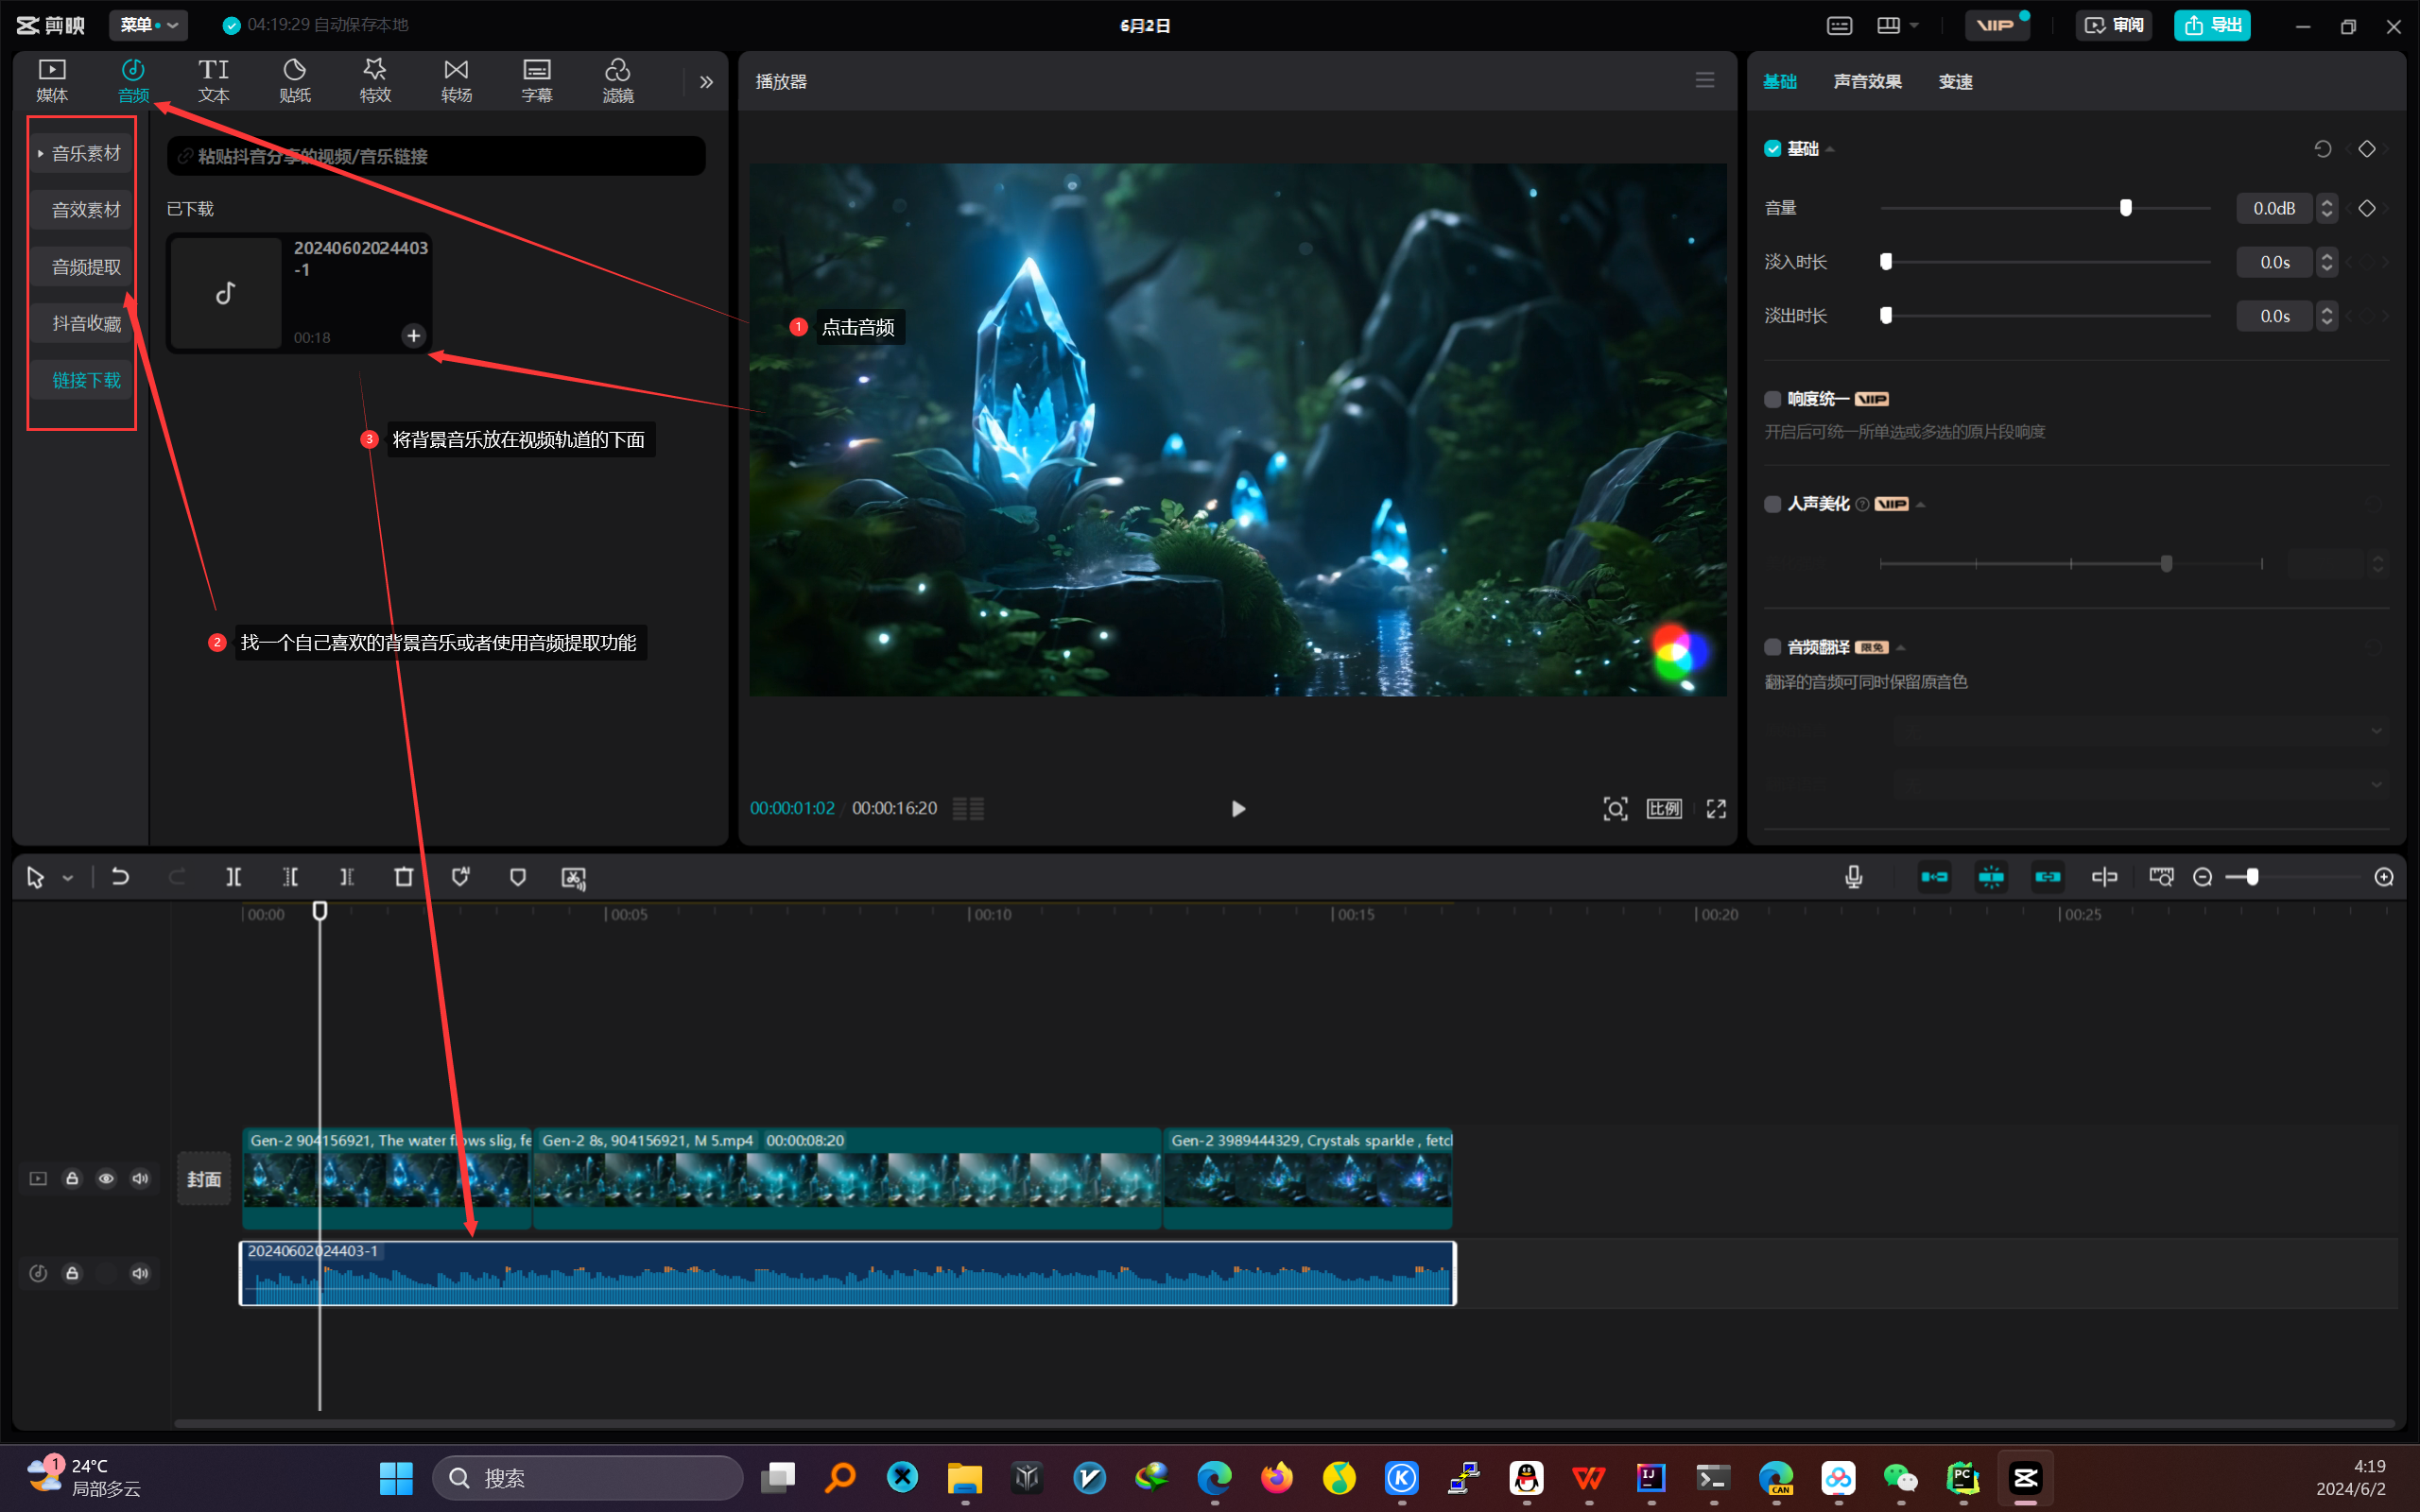Click the fullscreen preview icon

click(x=1716, y=808)
